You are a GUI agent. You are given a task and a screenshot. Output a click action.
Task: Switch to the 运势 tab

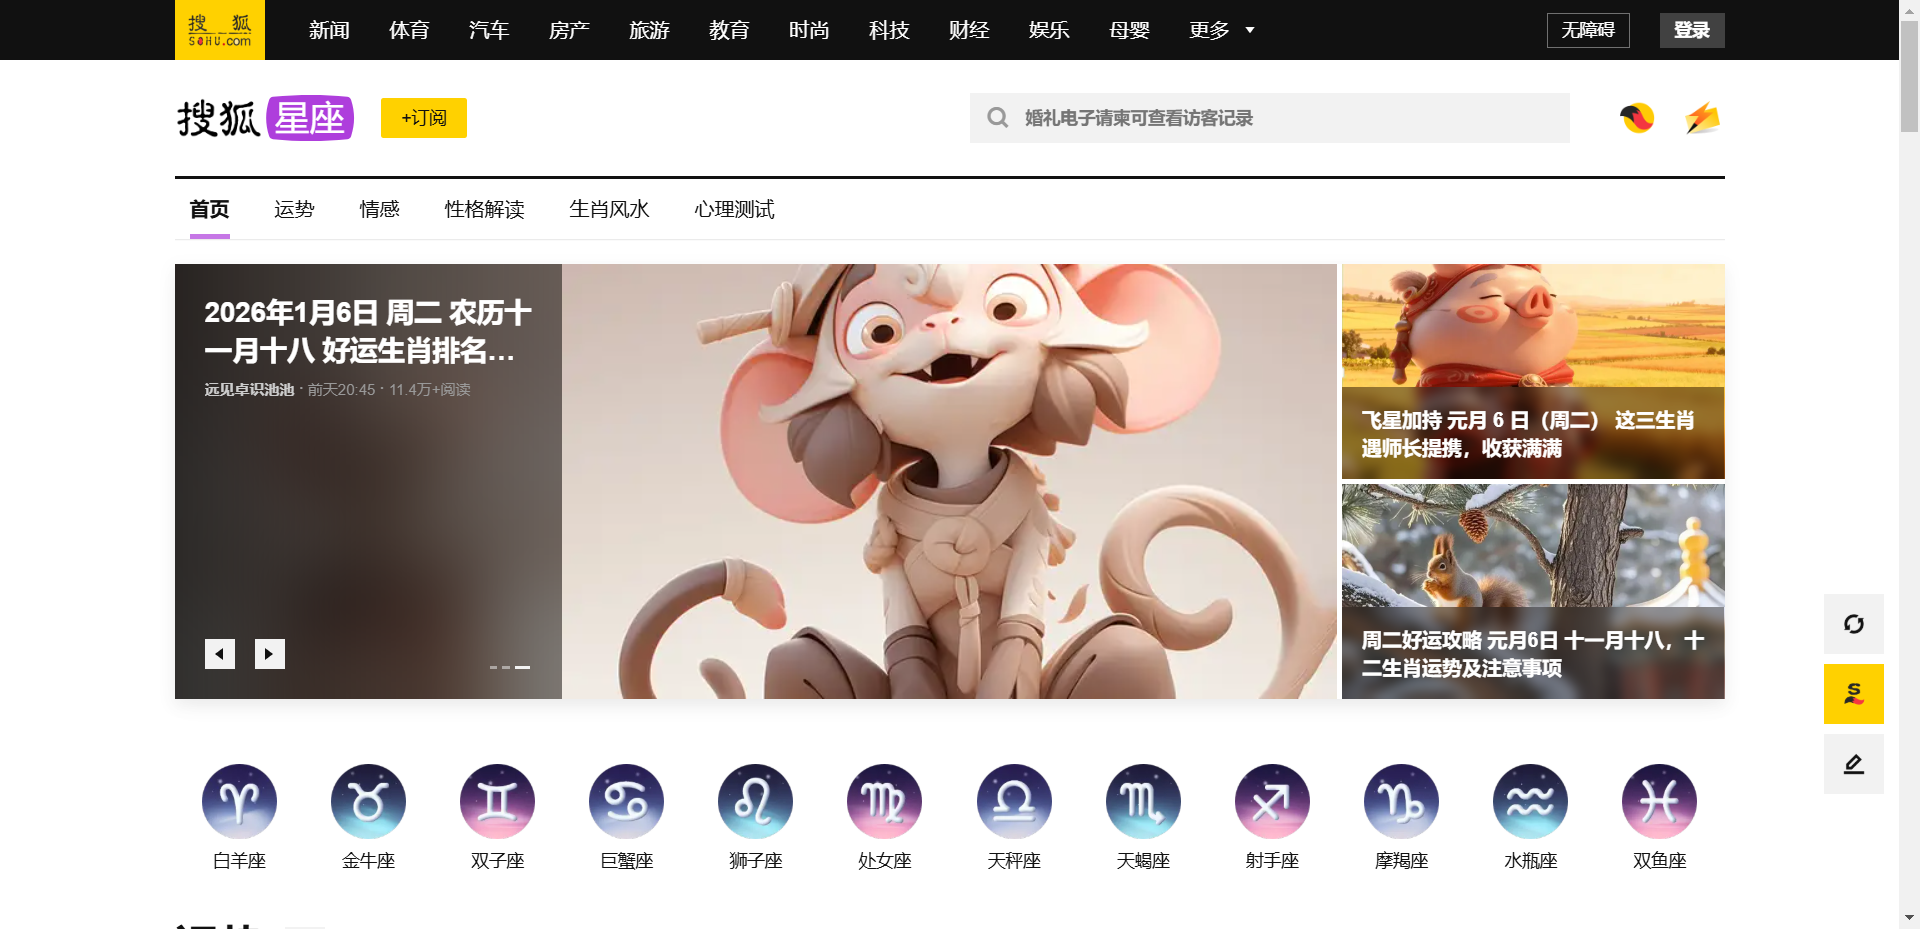[x=294, y=210]
